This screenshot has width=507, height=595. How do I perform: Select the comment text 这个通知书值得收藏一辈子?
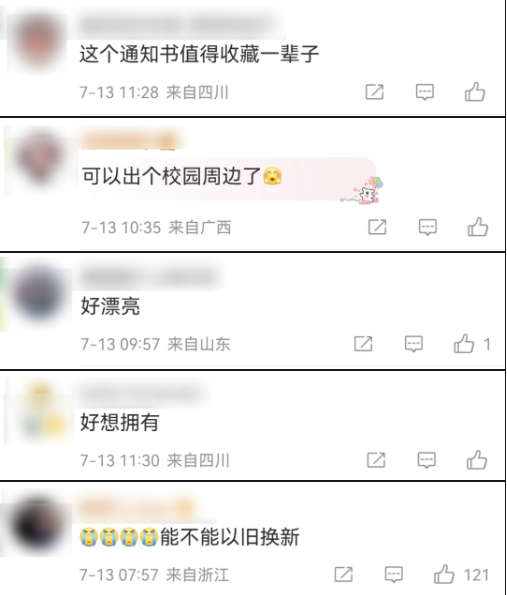[x=199, y=54]
